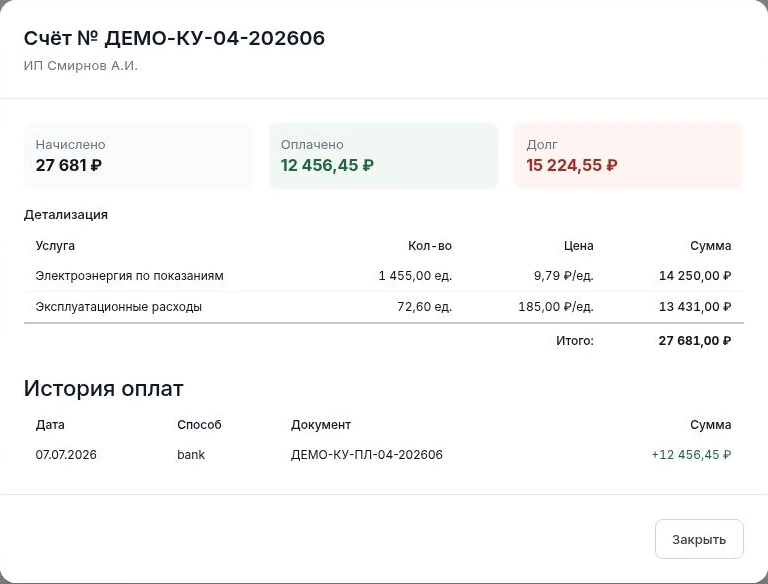Click the payment date 07.07.2026

(66, 455)
